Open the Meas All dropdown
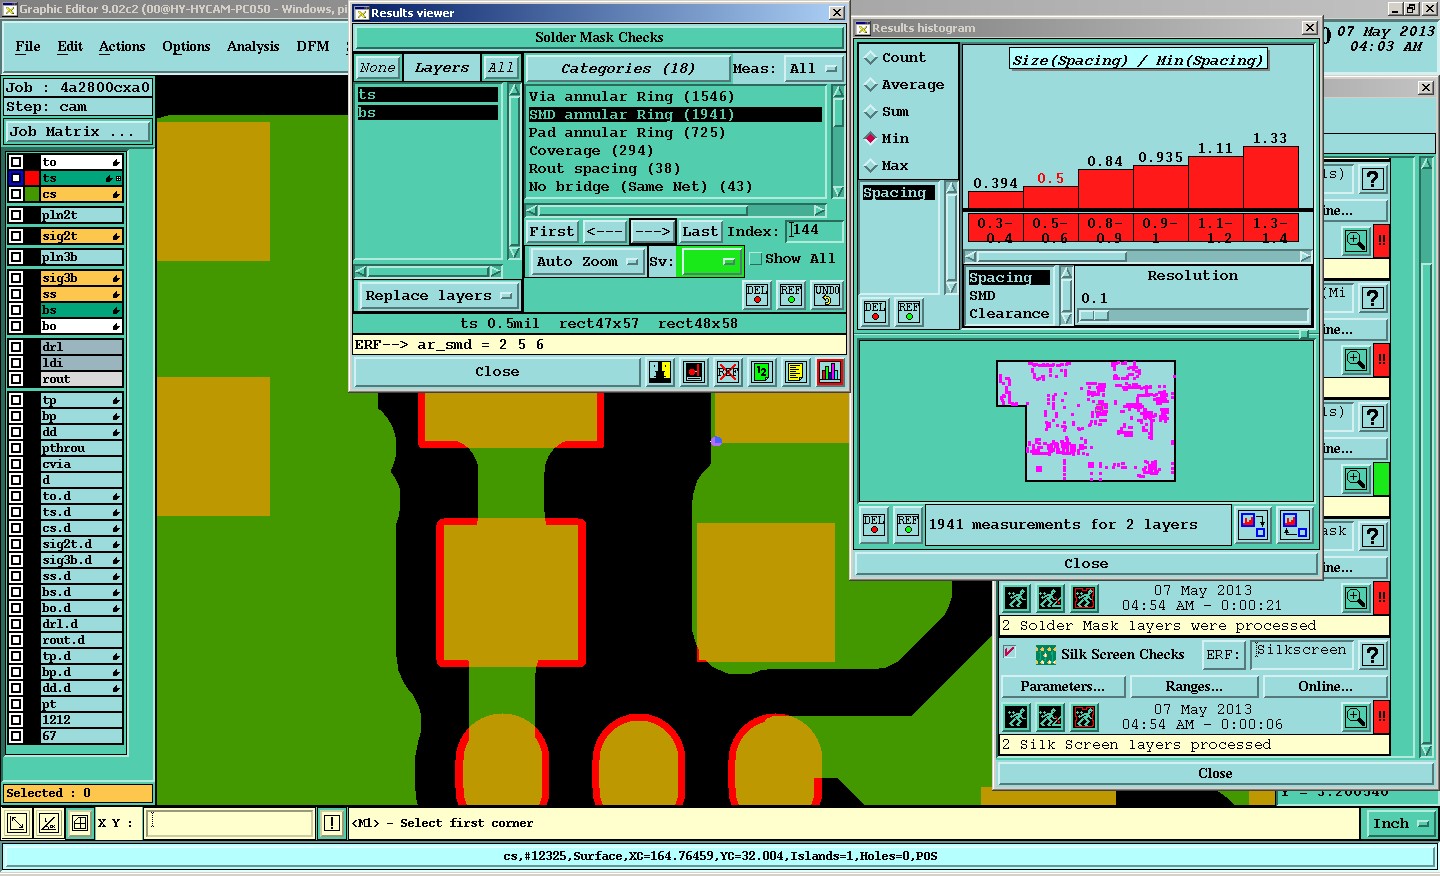 [813, 69]
